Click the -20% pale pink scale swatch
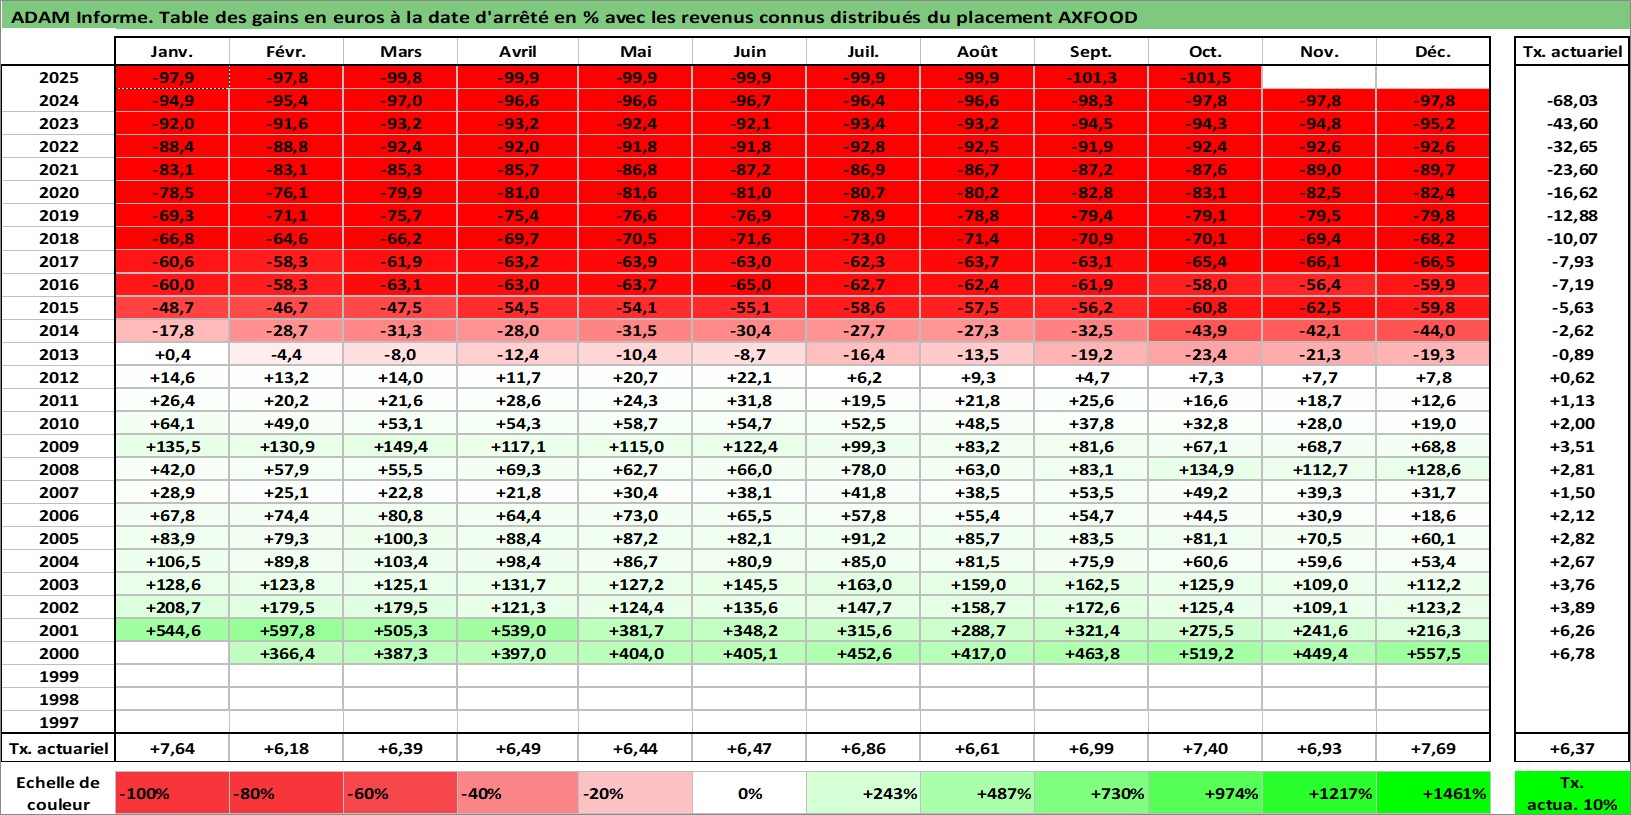The image size is (1631, 815). [635, 793]
